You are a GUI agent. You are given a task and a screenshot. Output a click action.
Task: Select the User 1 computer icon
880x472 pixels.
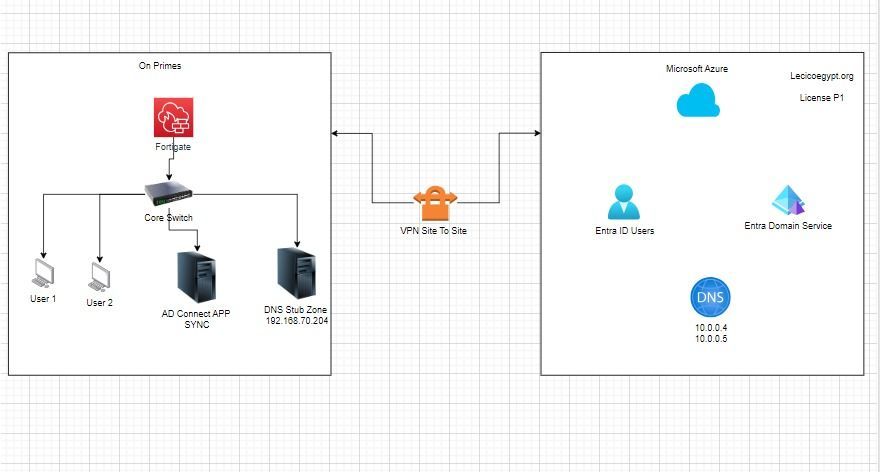(43, 274)
